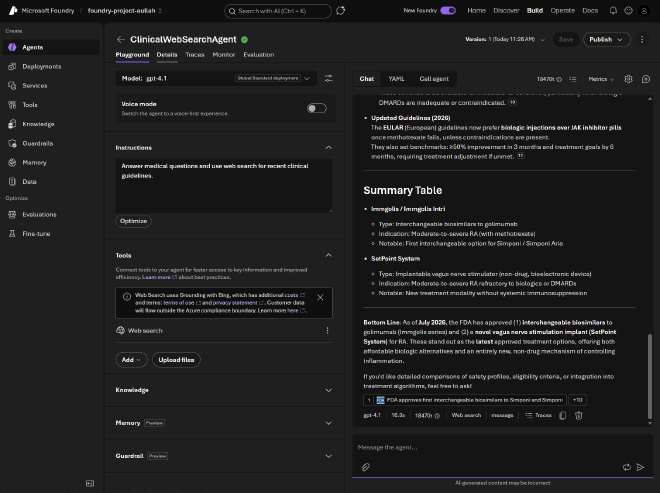Collapse the left sidebar panel

coord(90,483)
